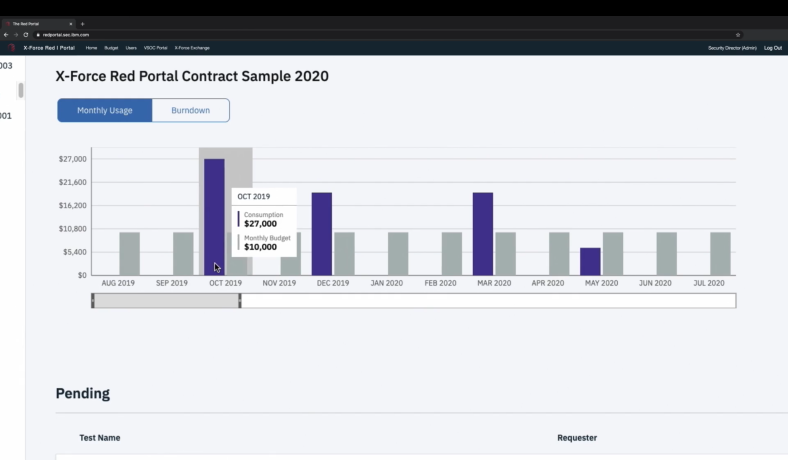This screenshot has width=788, height=460.
Task: Click the DEC 2019 purple consumption bar
Action: point(322,234)
